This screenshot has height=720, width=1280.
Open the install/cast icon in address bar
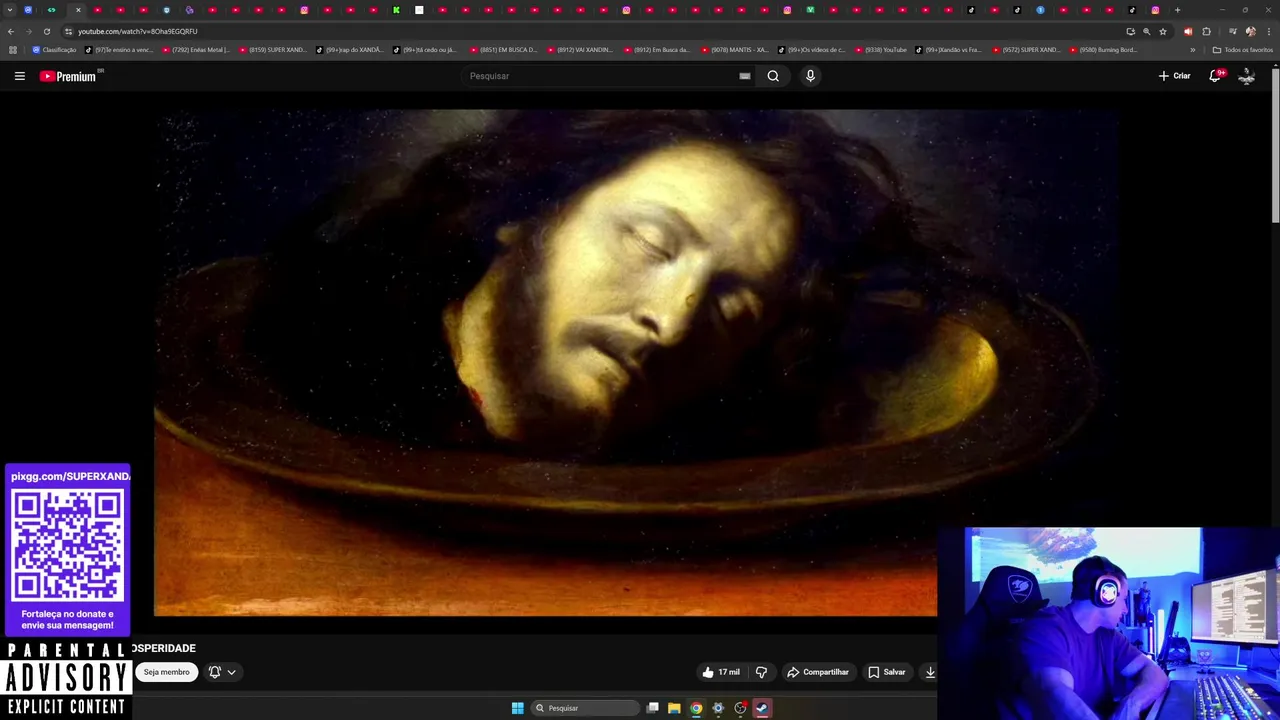click(x=1130, y=31)
